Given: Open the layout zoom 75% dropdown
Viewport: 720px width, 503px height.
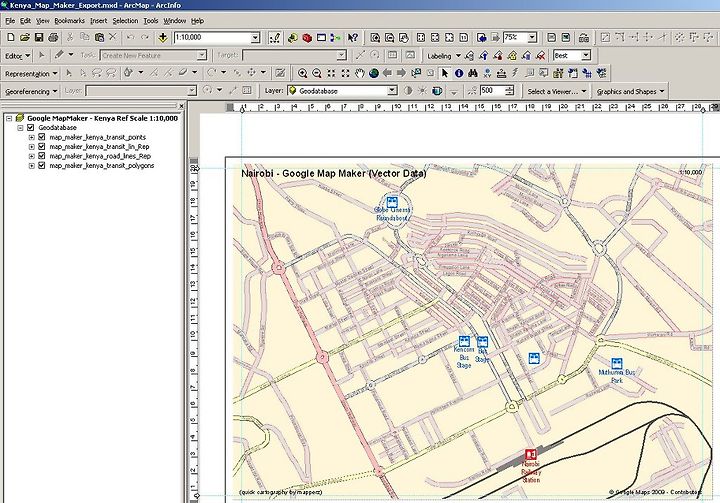Looking at the screenshot, I should 532,38.
